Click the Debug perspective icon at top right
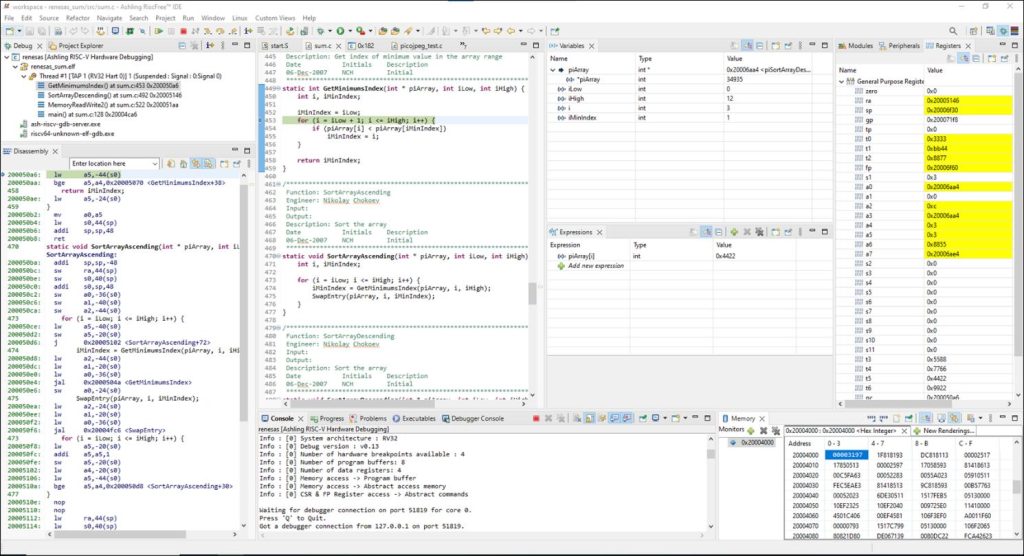 (1002, 31)
